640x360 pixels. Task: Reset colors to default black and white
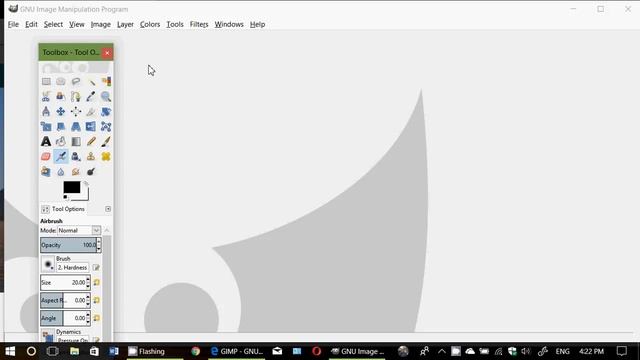[x=65, y=198]
